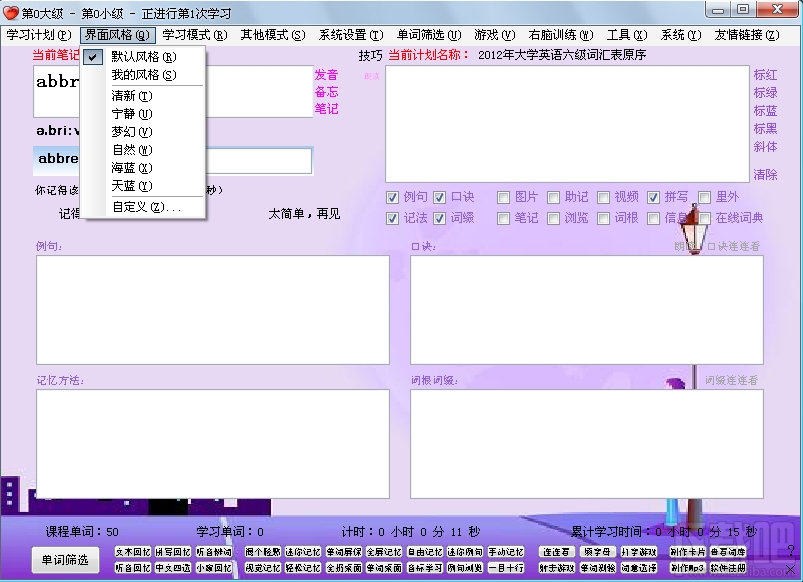Screen dimensions: 803x582
Task: Start 迷你记忆 mode
Action: pos(303,552)
